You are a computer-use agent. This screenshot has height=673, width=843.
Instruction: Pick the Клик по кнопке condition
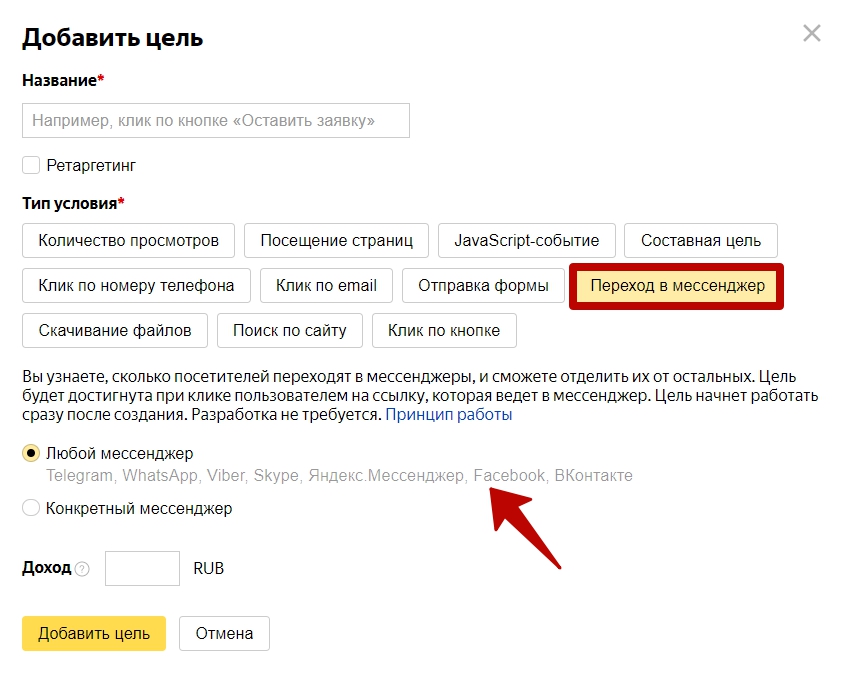tap(444, 331)
